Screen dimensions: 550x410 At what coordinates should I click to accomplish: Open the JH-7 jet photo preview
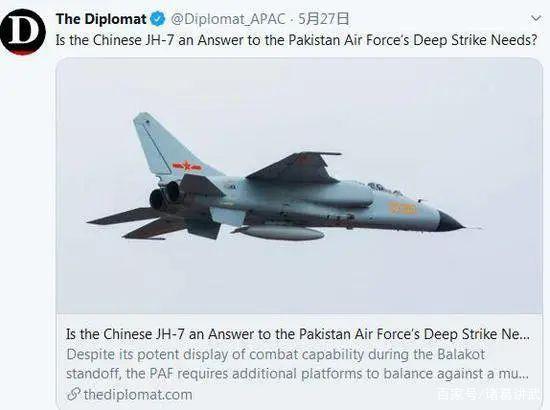pos(299,186)
